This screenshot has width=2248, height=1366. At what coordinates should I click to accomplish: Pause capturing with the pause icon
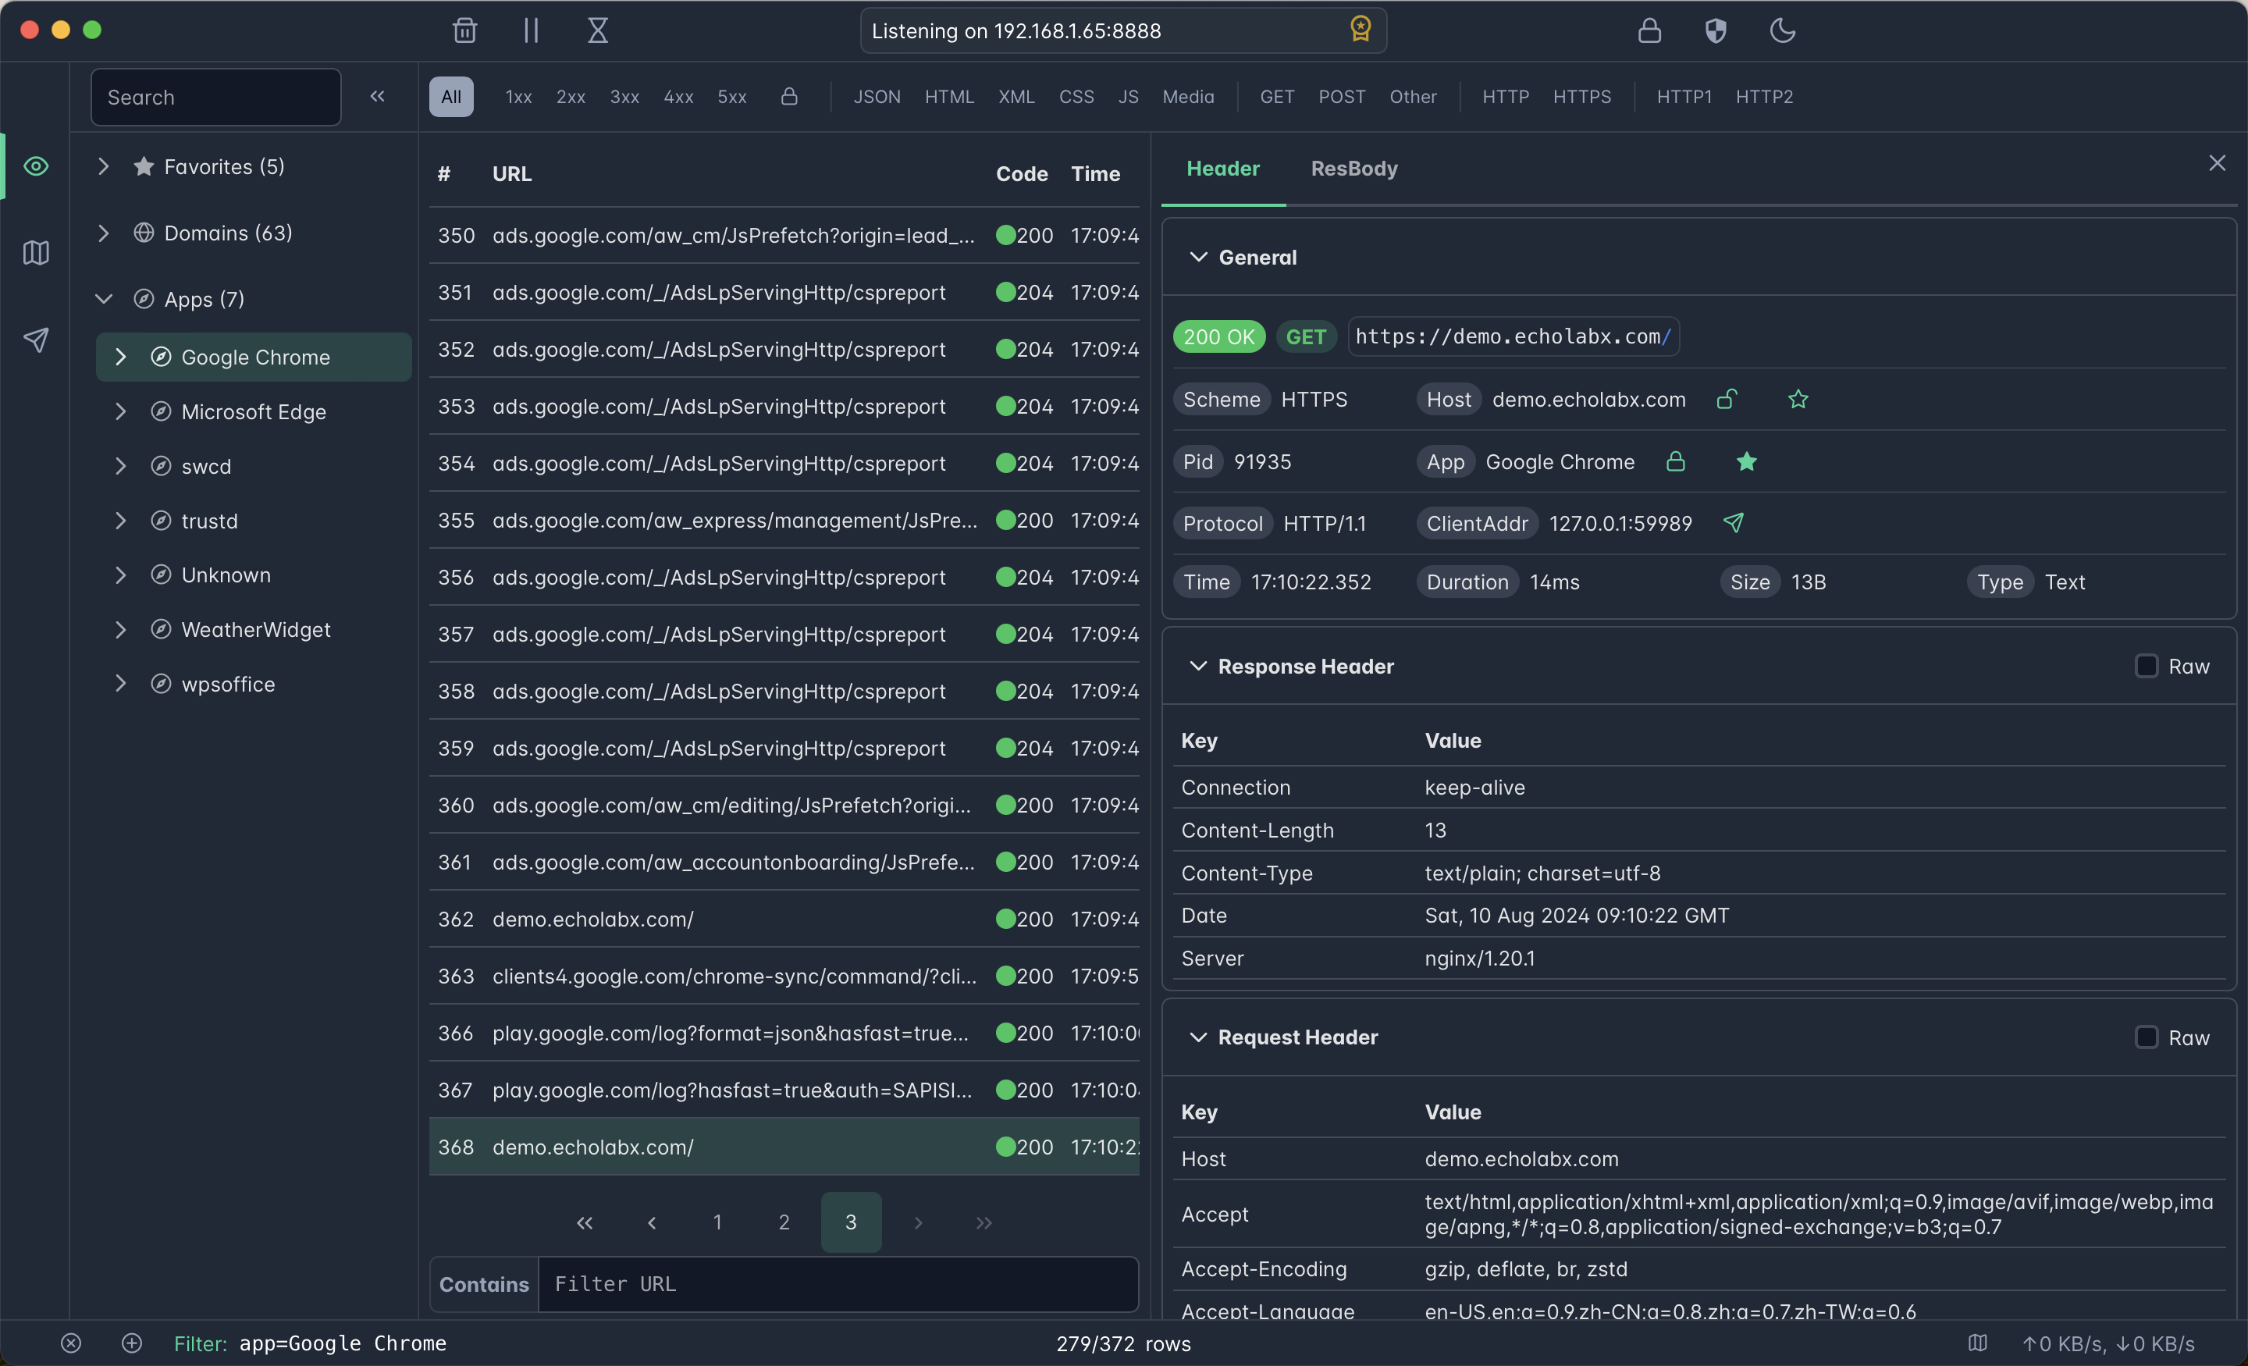[531, 30]
